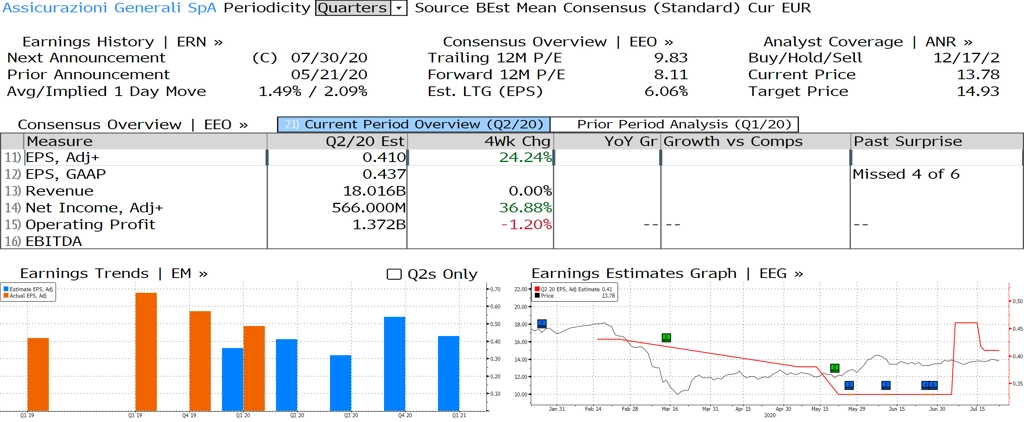Click the YoY Gr column header
Image resolution: width=1024 pixels, height=422 pixels.
pyautogui.click(x=607, y=141)
